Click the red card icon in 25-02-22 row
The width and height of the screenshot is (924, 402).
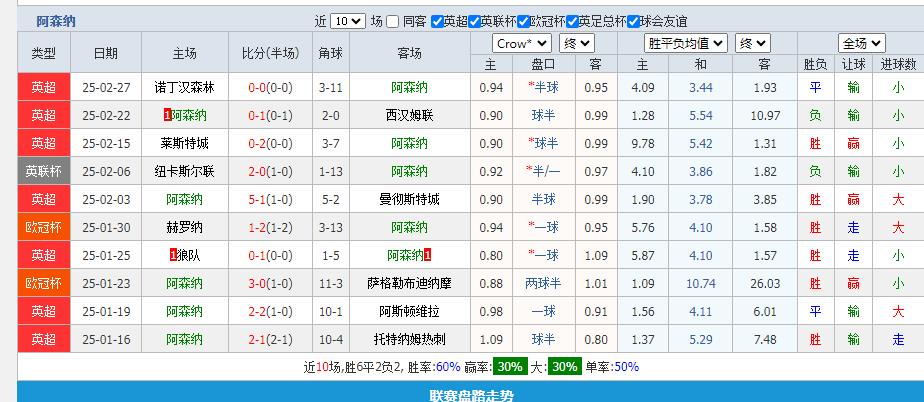pyautogui.click(x=167, y=116)
